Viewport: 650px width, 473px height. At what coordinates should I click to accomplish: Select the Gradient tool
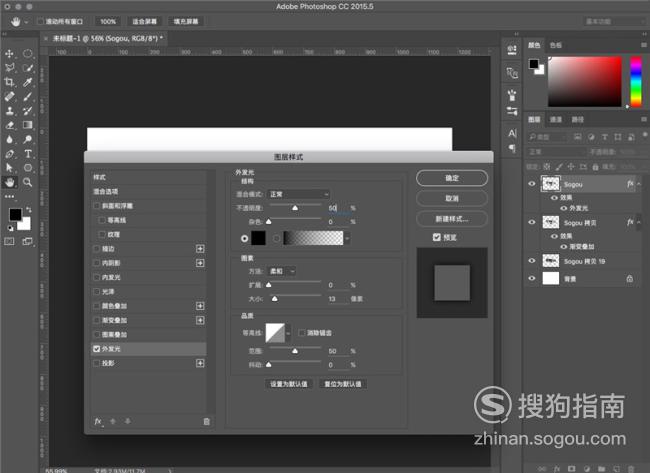(x=27, y=125)
